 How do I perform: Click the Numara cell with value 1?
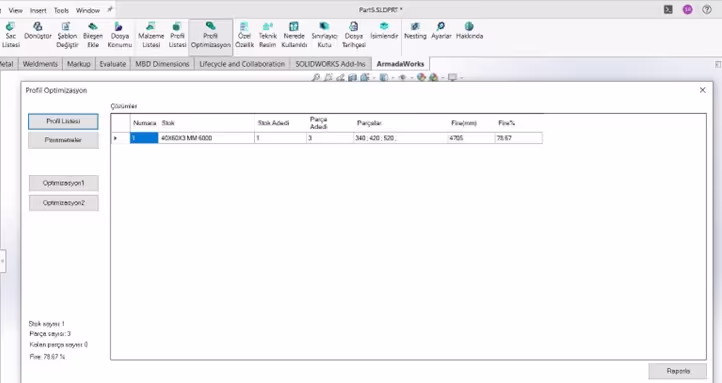pos(144,138)
